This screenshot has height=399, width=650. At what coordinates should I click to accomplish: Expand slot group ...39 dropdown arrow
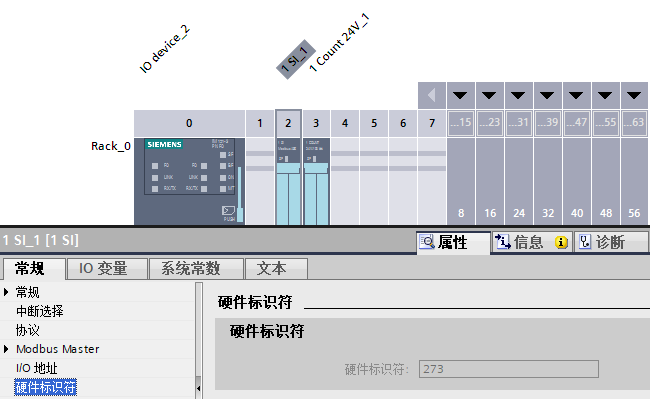[548, 95]
